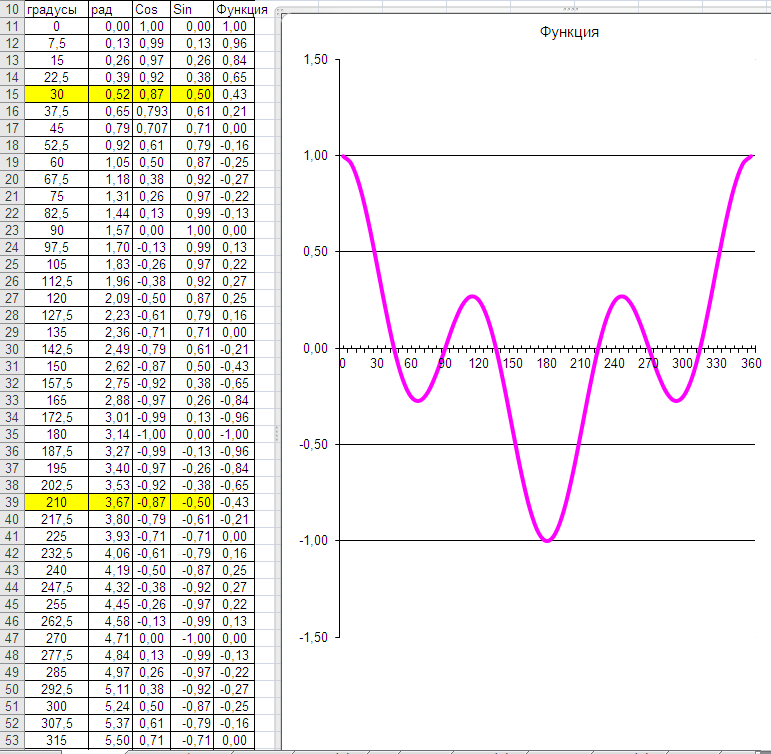
Task: Select the degrees cell 60
Action: (x=57, y=162)
